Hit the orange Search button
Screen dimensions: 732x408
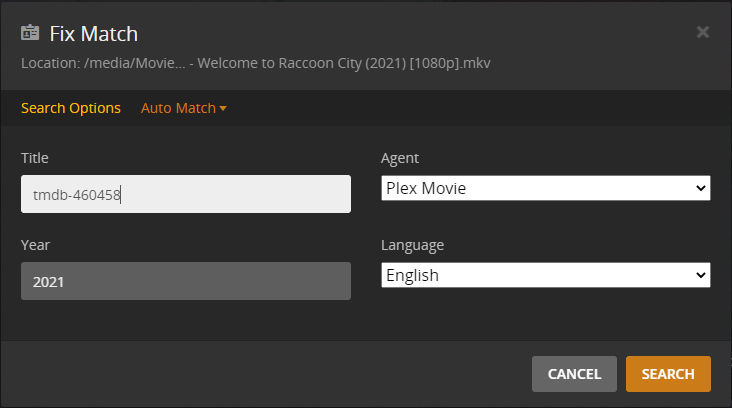[x=668, y=374]
